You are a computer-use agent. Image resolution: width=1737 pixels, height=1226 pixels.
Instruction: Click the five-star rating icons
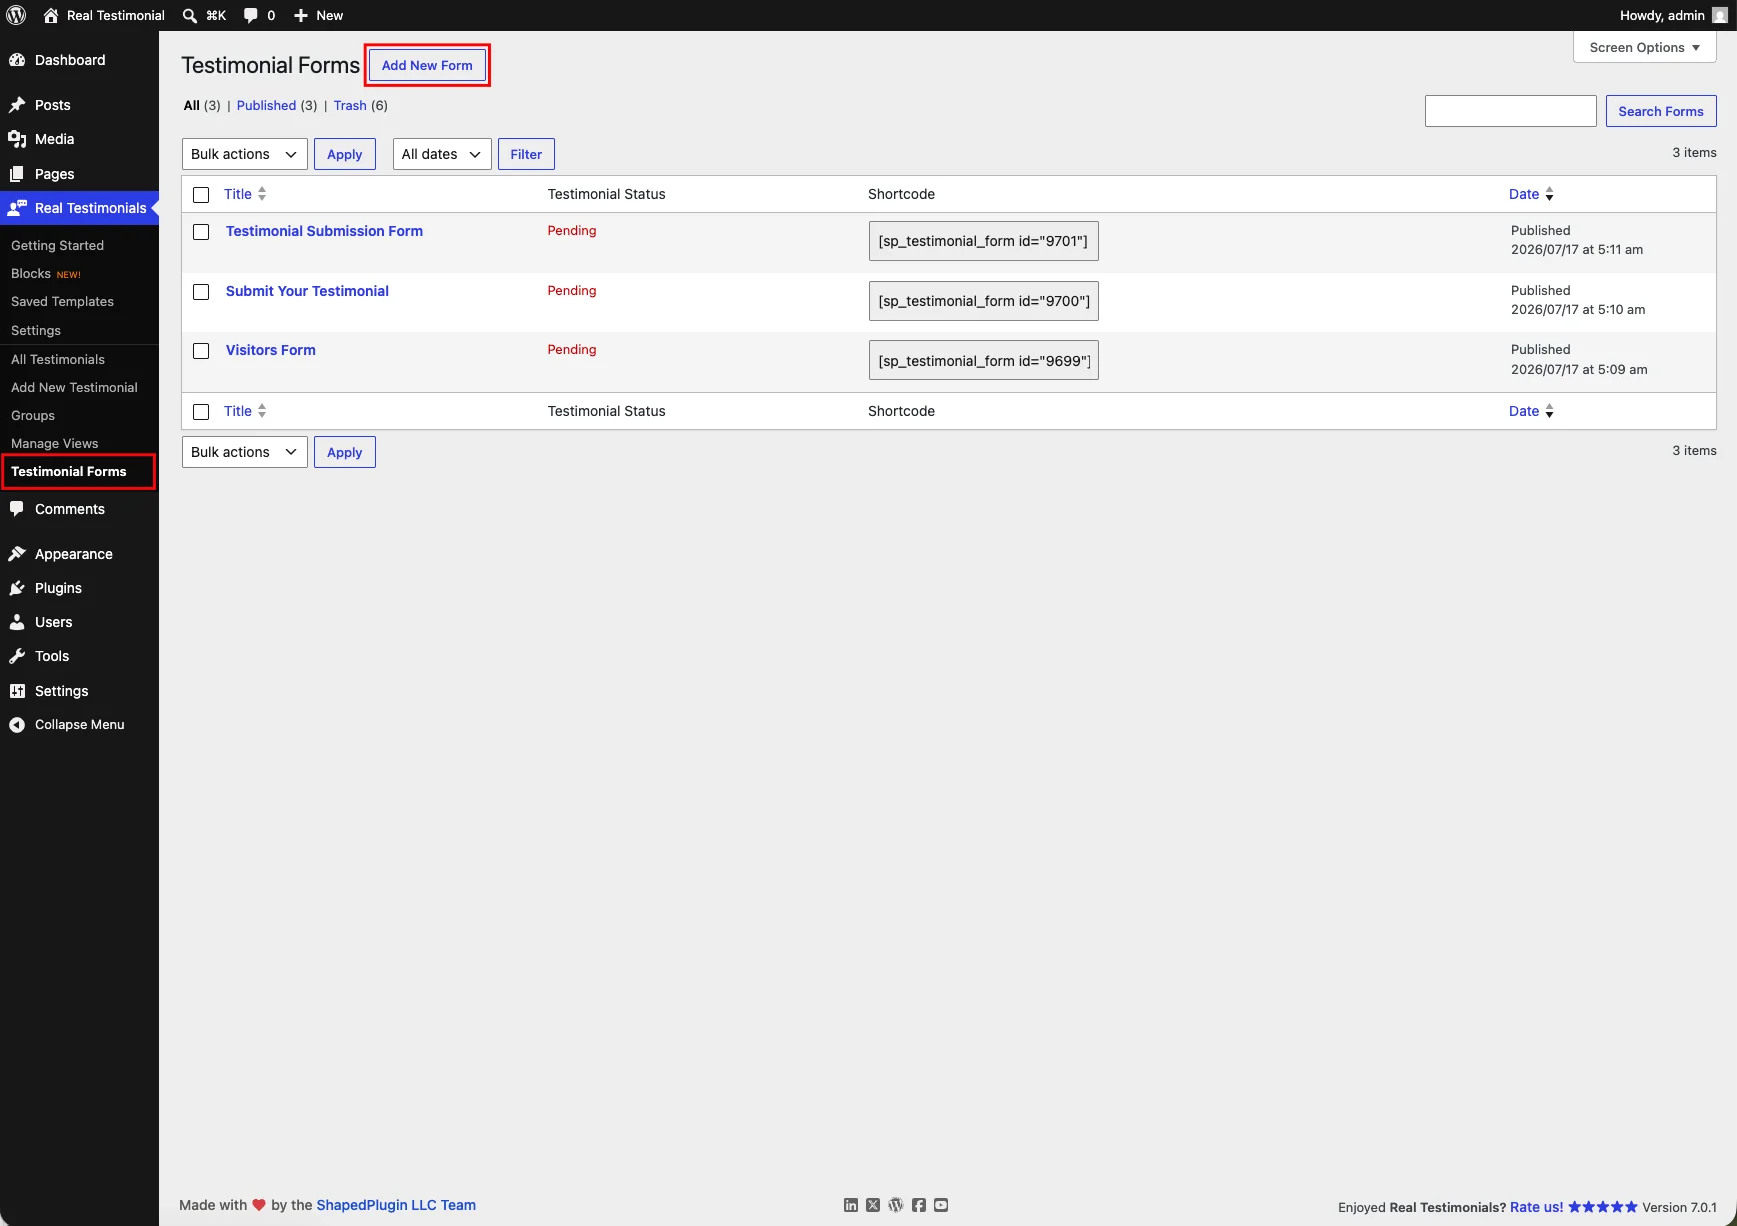(1603, 1207)
